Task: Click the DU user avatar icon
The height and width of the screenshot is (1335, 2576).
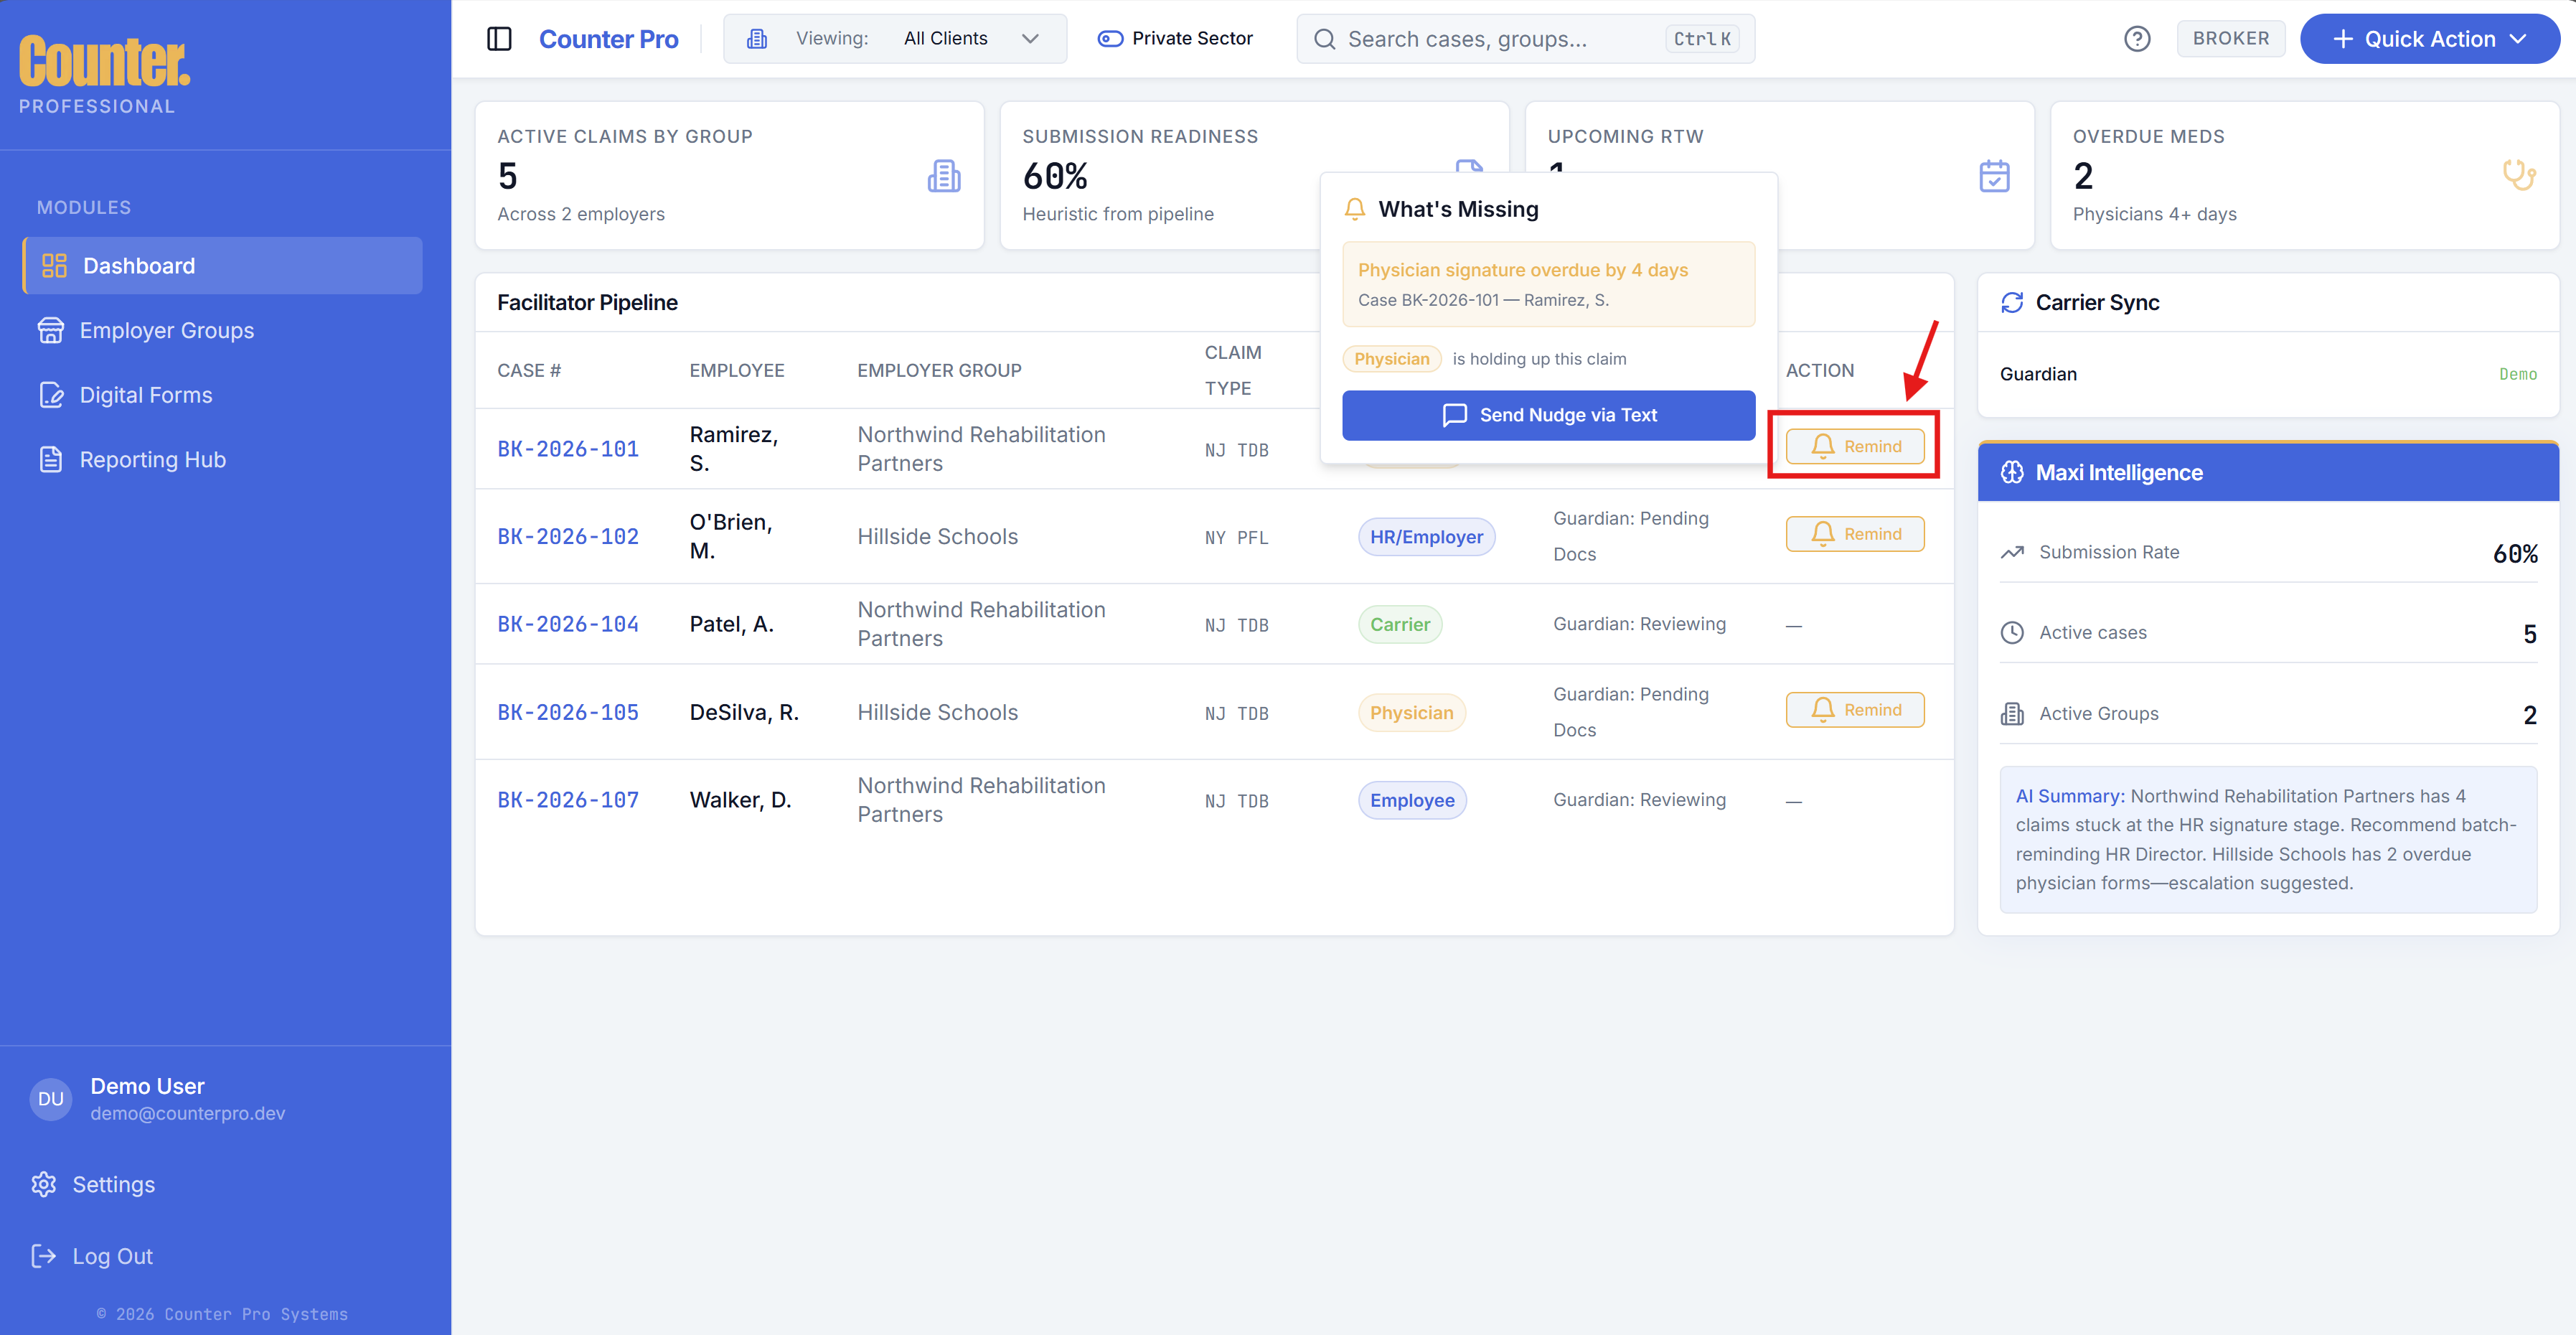Action: (50, 1098)
